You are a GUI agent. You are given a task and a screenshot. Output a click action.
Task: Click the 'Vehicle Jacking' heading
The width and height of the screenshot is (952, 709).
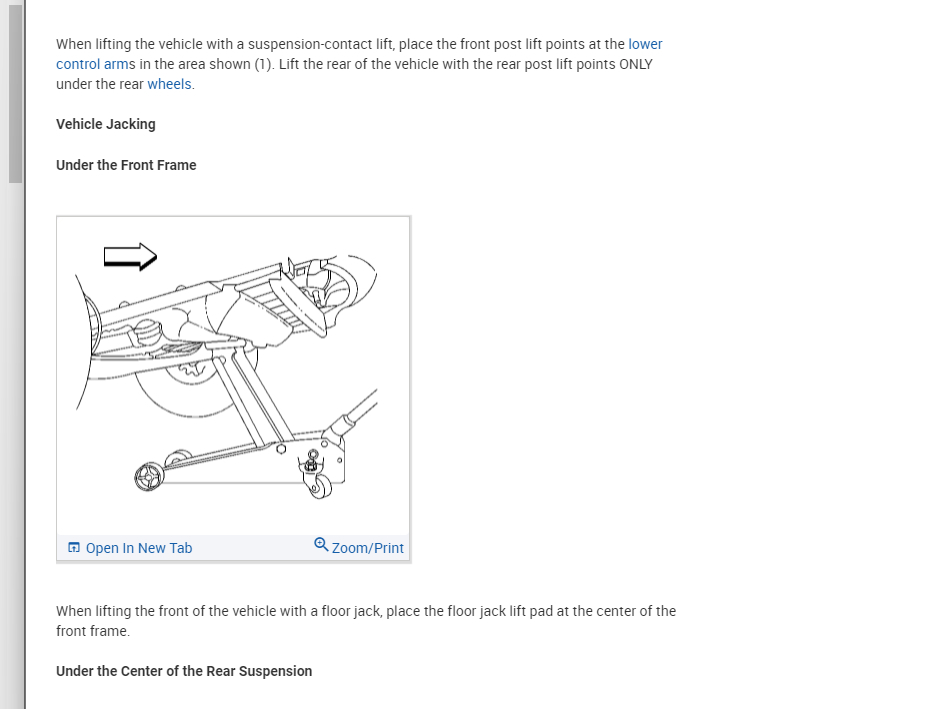coord(106,124)
